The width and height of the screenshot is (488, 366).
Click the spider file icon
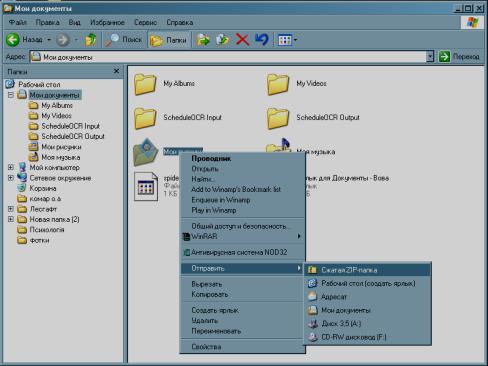click(146, 186)
